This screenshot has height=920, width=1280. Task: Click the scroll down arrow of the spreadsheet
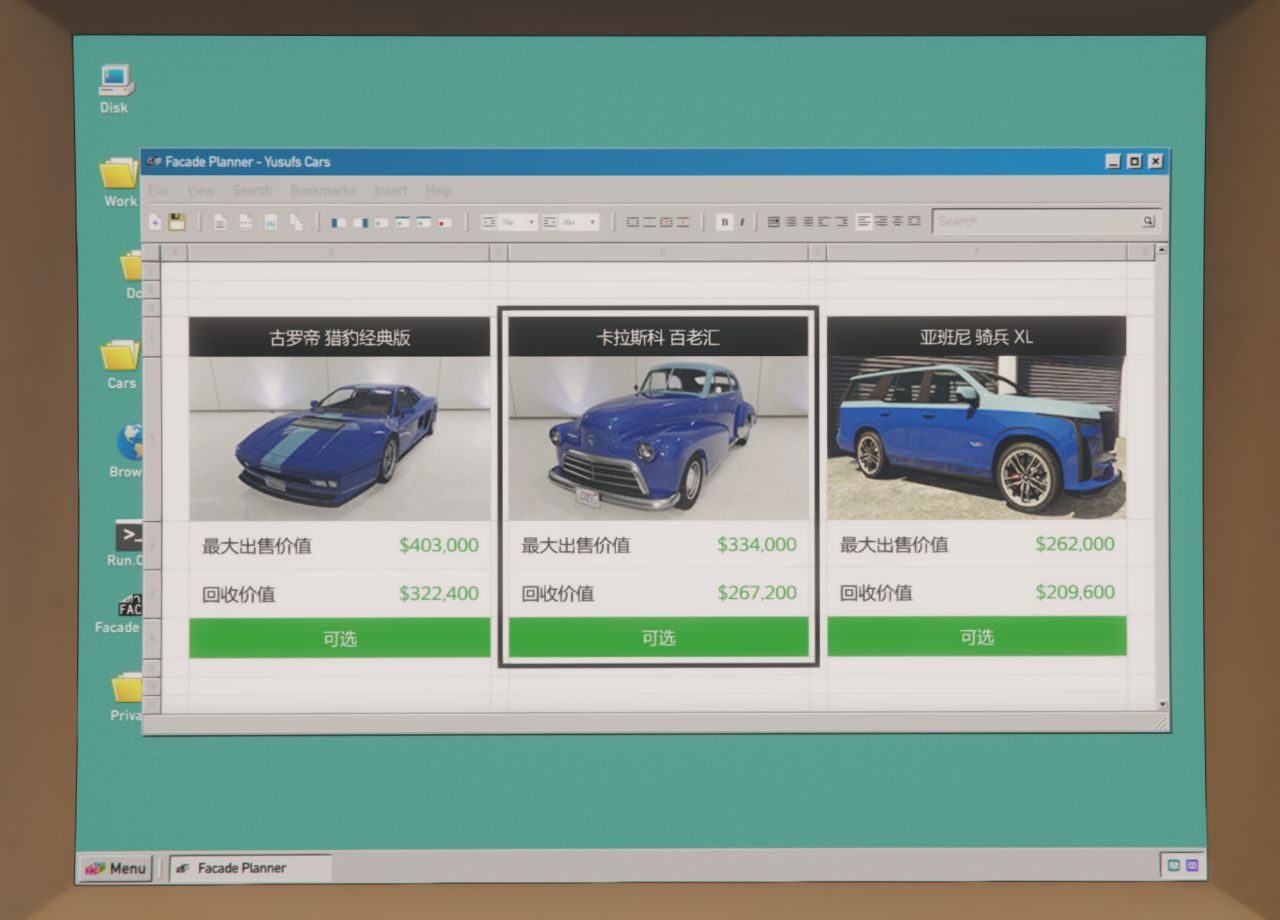[x=1161, y=704]
